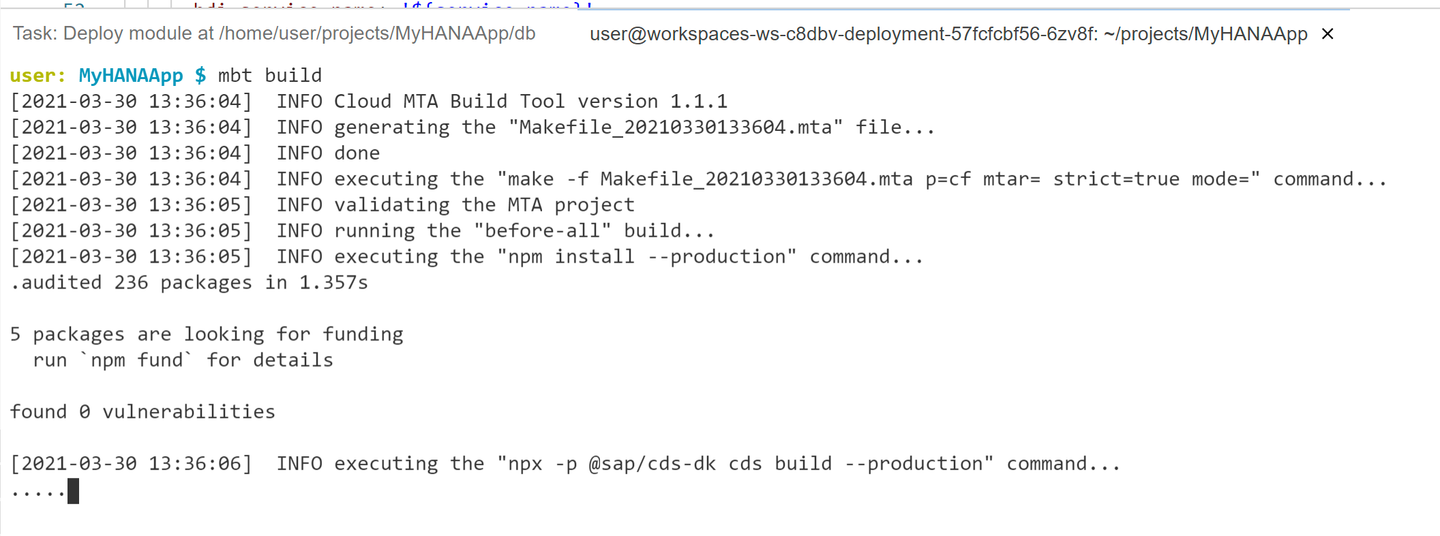Click the MyHANAApp prompt directory name
This screenshot has width=1440, height=536.
click(131, 75)
